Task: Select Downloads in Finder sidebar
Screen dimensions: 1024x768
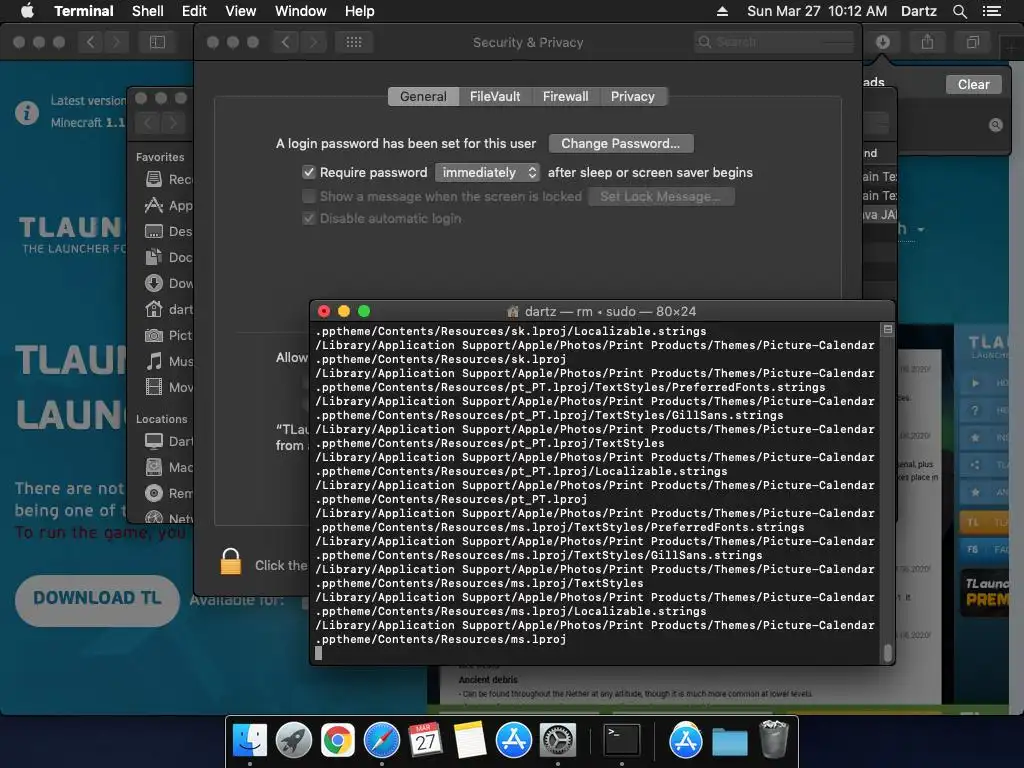Action: tap(167, 283)
